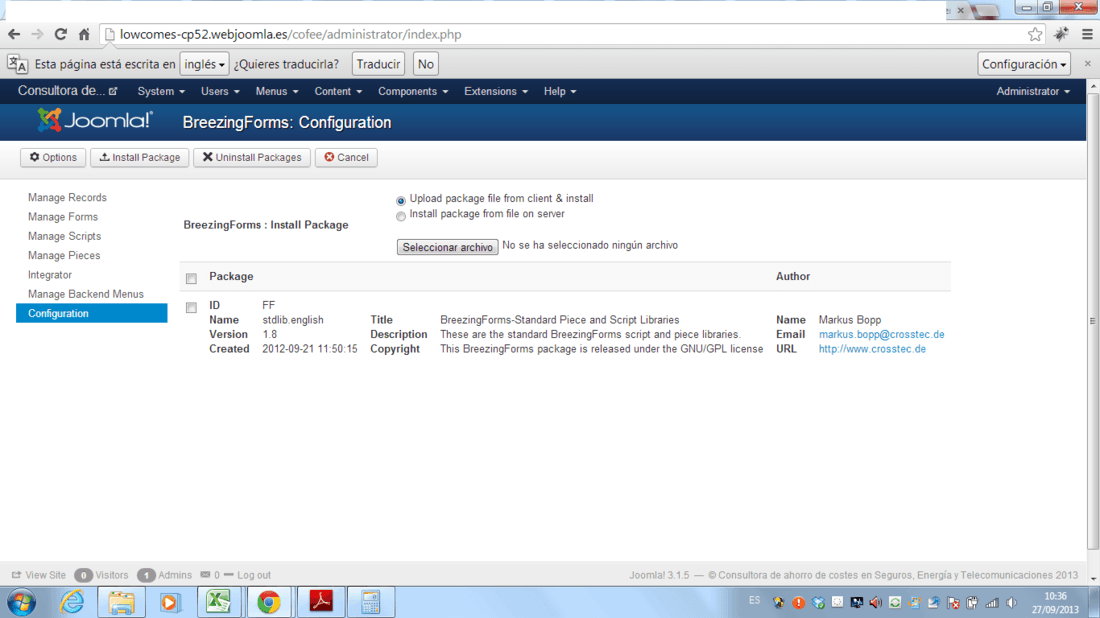
Task: Cancel the package installation
Action: (347, 157)
